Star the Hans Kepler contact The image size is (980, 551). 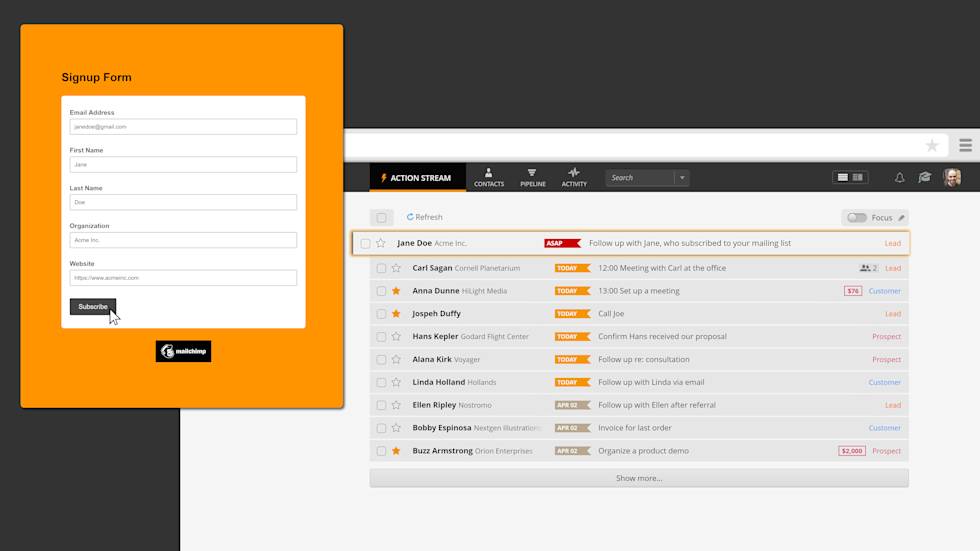[x=396, y=336]
